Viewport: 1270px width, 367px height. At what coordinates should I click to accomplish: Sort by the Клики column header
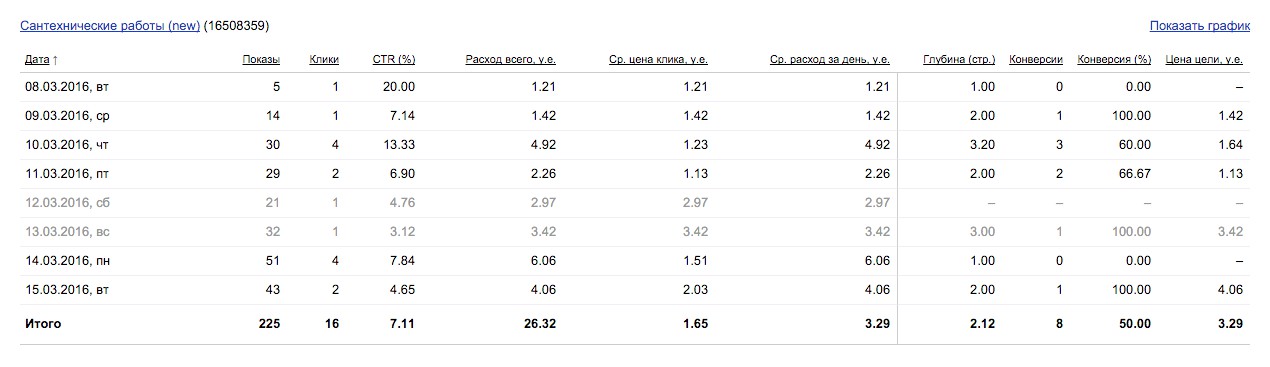(x=324, y=60)
